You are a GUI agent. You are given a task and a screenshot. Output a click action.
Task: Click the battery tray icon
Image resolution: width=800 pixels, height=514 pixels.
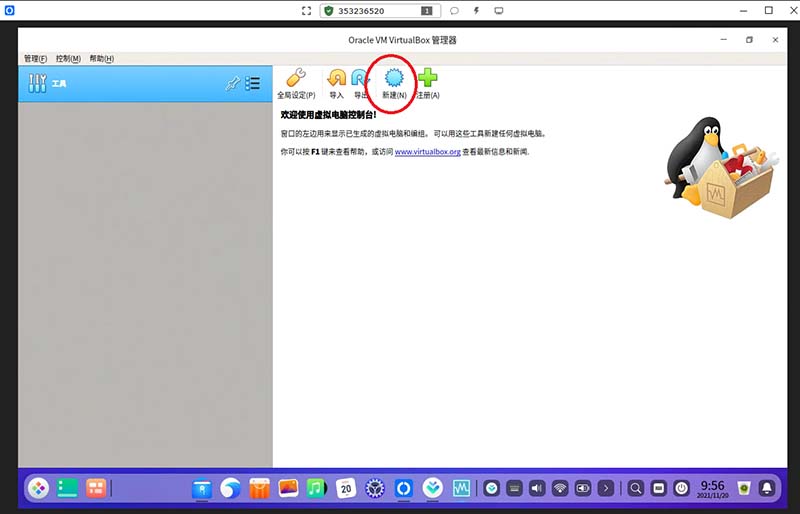tap(583, 488)
